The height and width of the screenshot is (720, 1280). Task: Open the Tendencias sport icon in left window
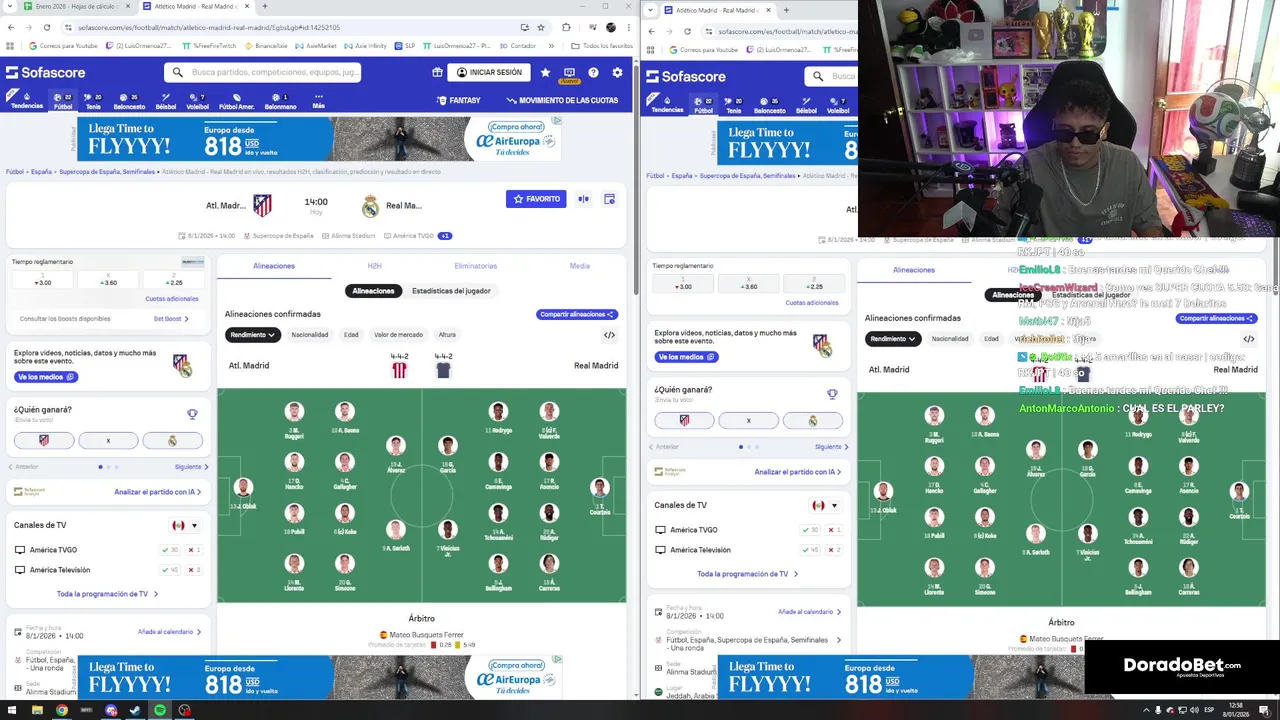tap(27, 101)
